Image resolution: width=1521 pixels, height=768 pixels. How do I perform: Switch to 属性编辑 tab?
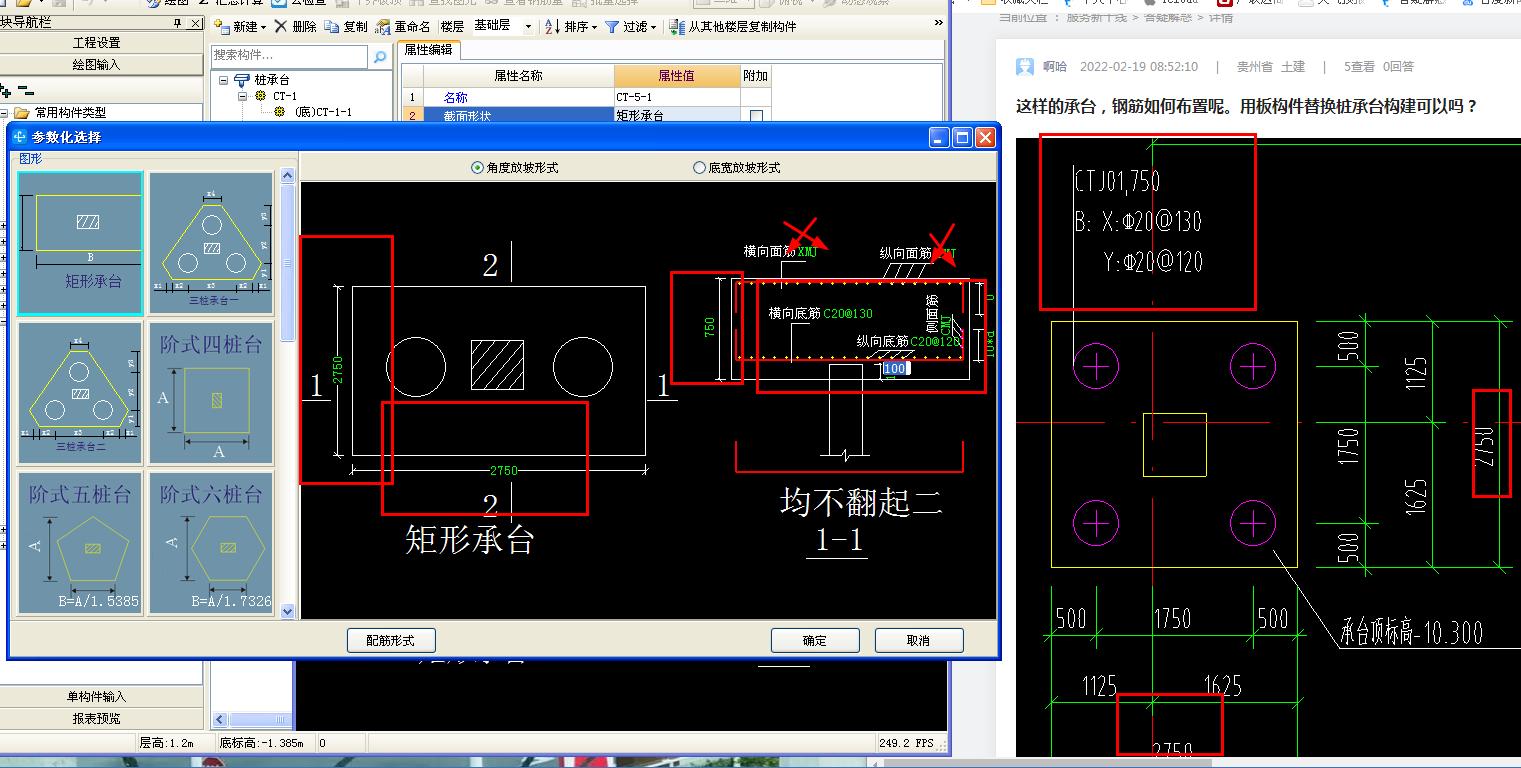point(428,50)
